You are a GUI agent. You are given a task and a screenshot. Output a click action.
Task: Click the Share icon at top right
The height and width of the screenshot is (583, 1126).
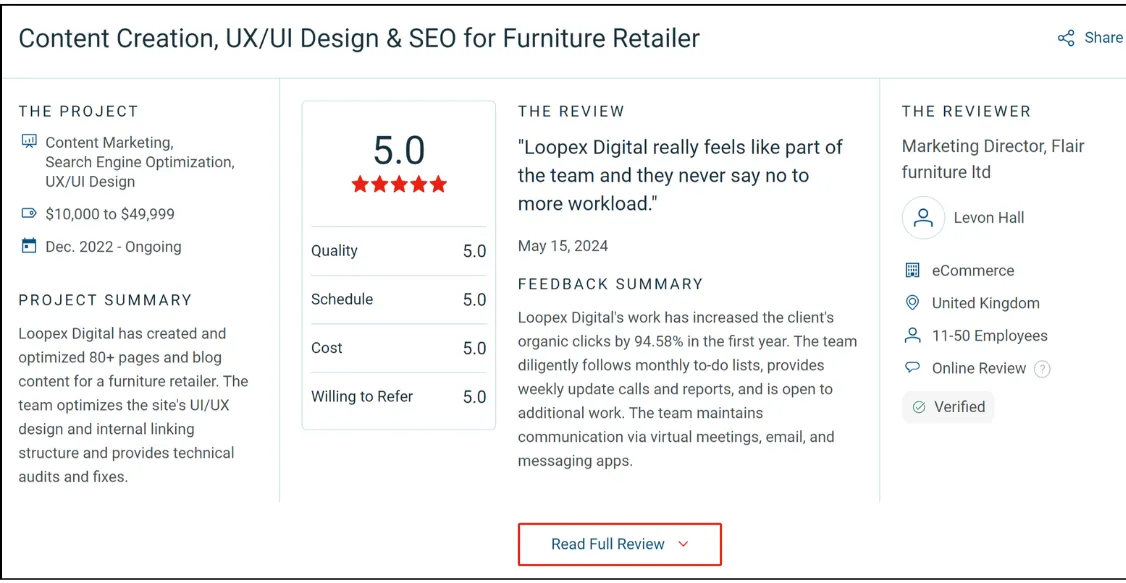point(1066,38)
